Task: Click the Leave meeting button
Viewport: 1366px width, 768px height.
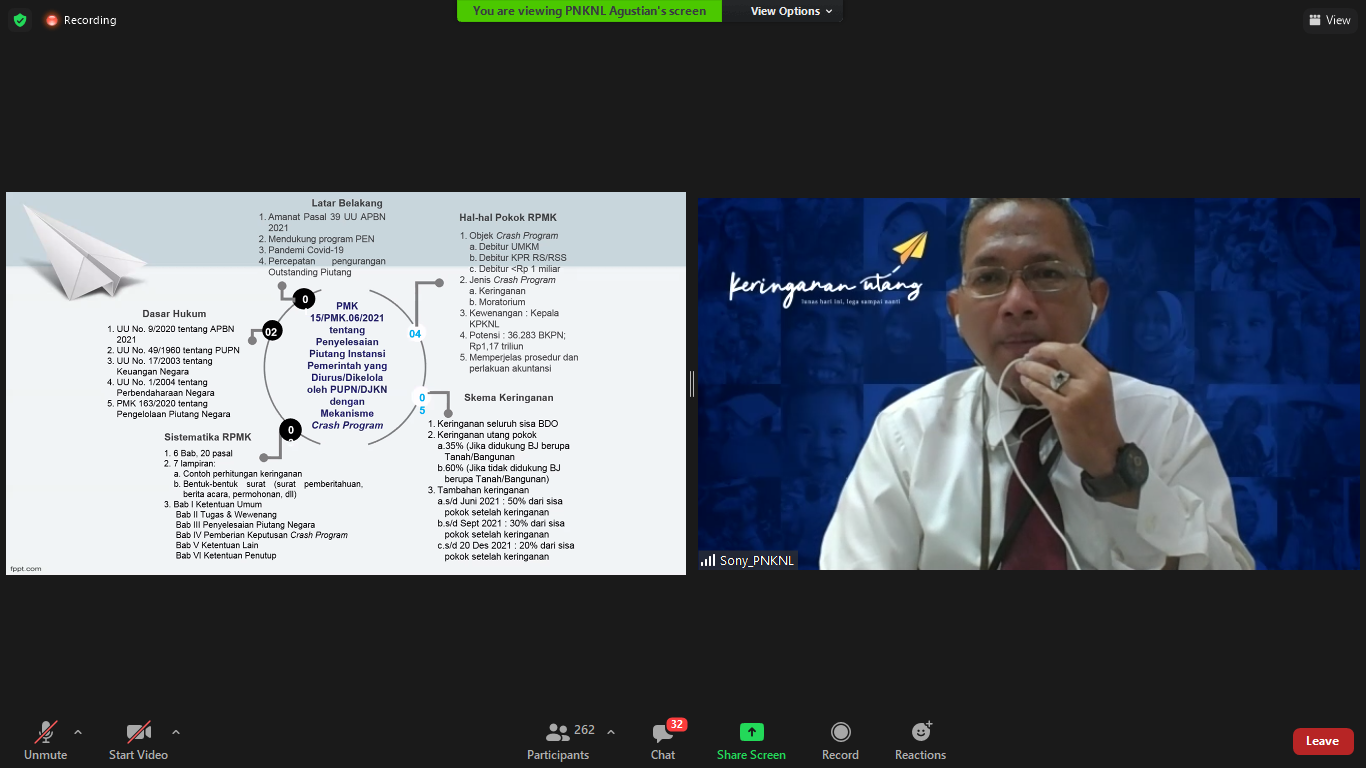Action: click(x=1322, y=741)
